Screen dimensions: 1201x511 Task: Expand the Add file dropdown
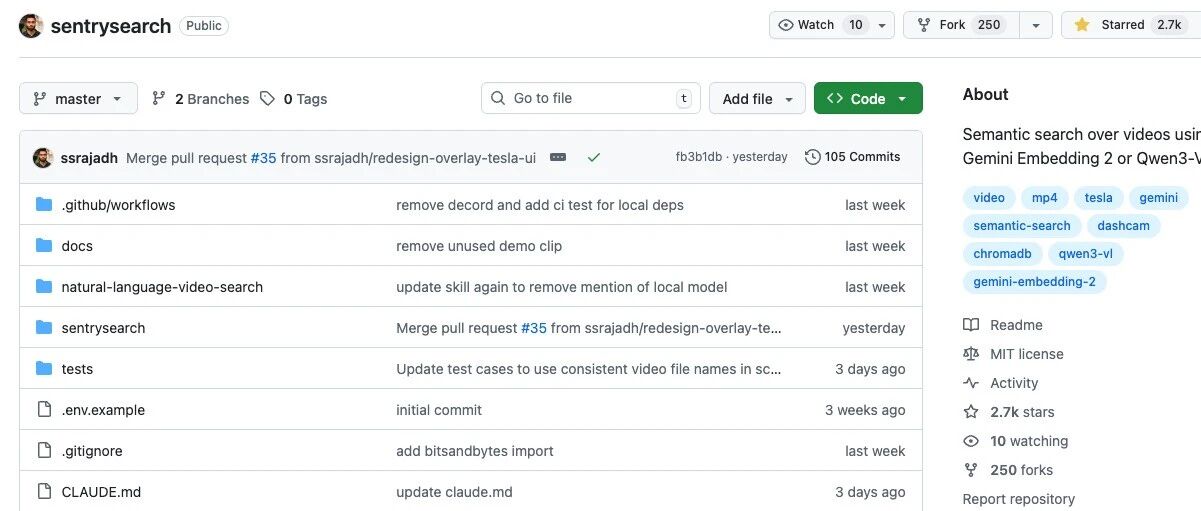tap(757, 99)
